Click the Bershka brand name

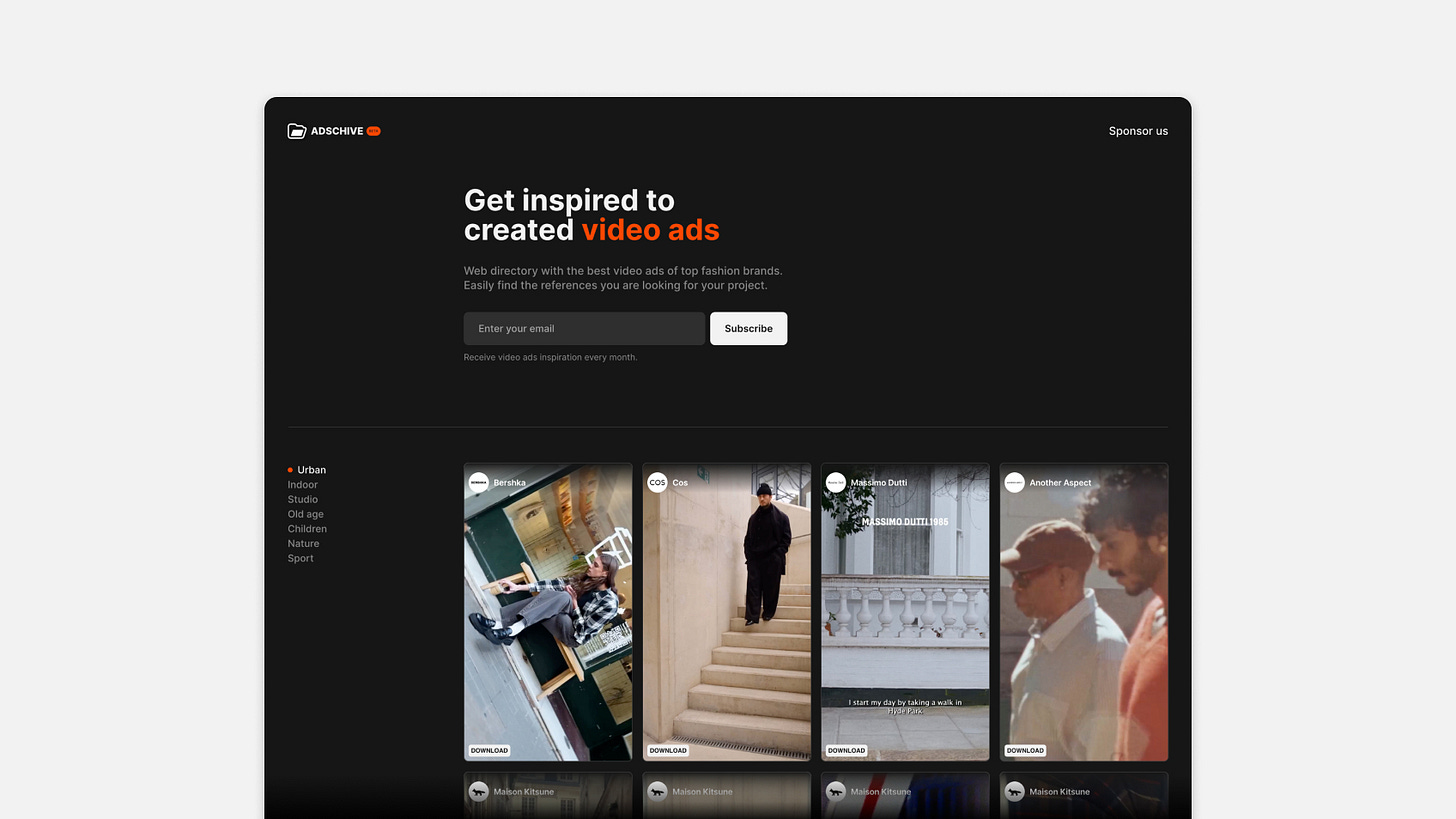tap(509, 483)
